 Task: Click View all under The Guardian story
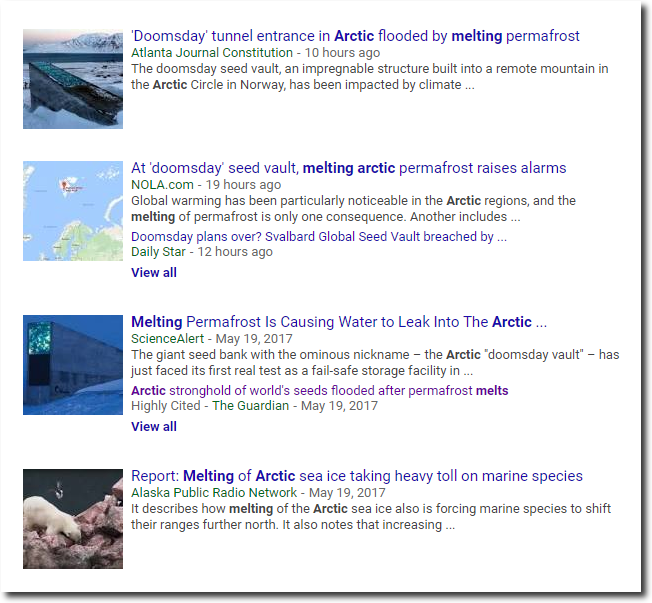pyautogui.click(x=154, y=426)
